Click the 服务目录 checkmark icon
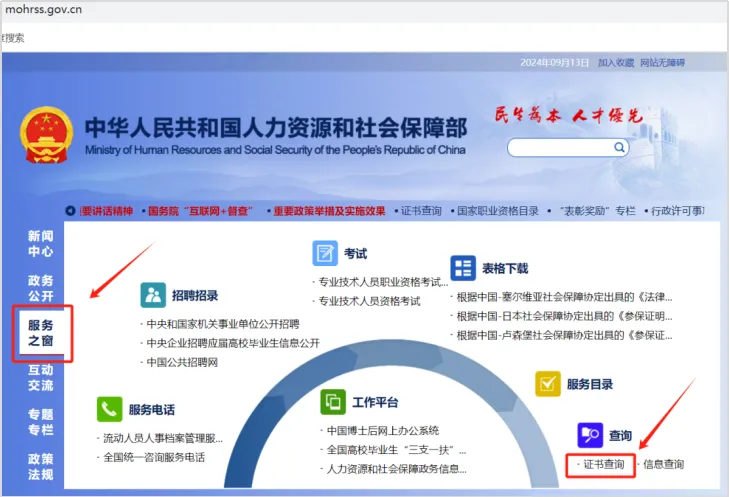This screenshot has width=729, height=497. [x=548, y=384]
